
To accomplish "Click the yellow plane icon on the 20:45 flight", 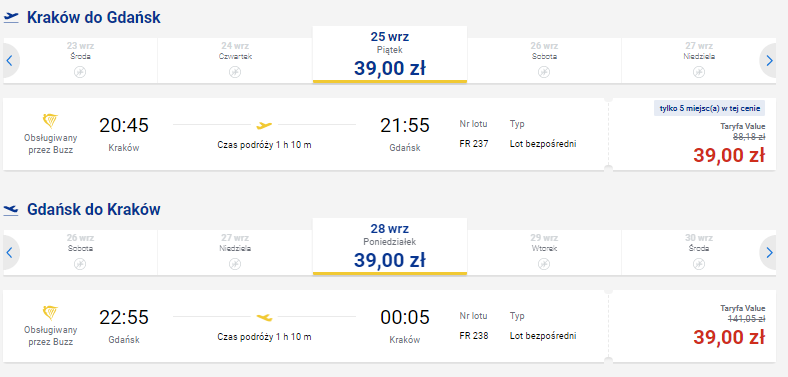I will [264, 125].
